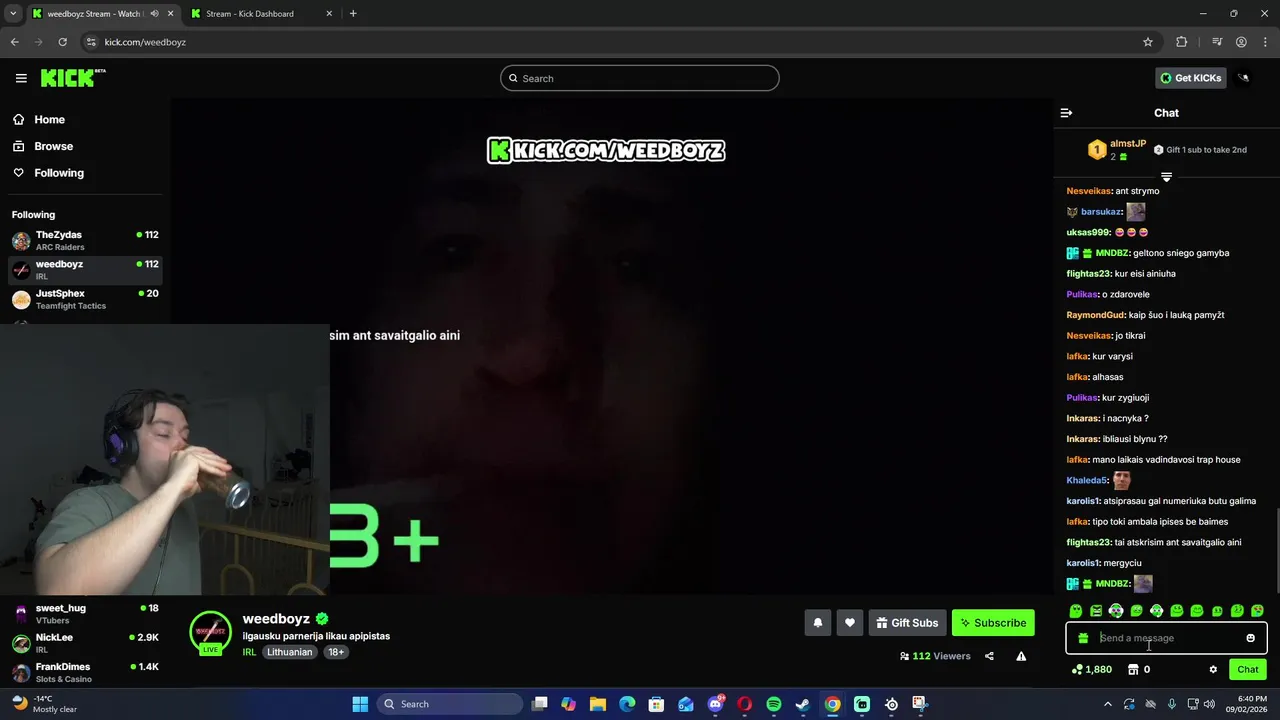
Task: Open chat settings gear
Action: click(1213, 670)
